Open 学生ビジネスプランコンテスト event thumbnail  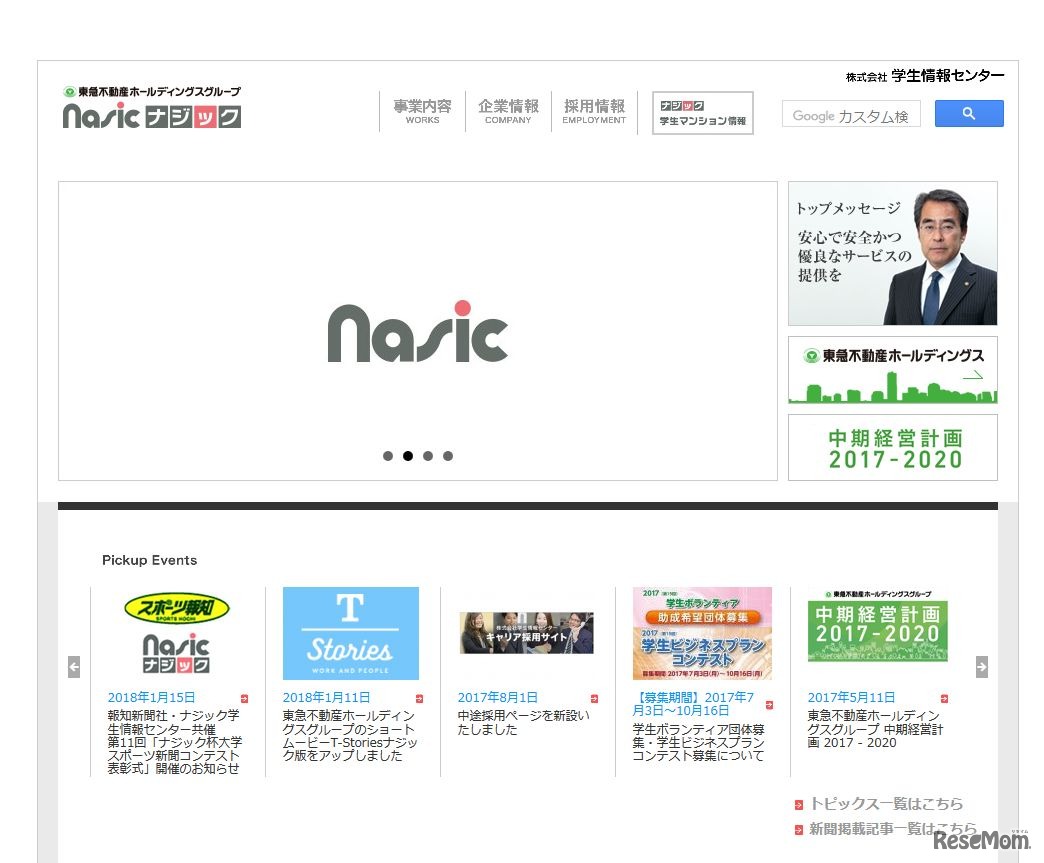click(702, 633)
